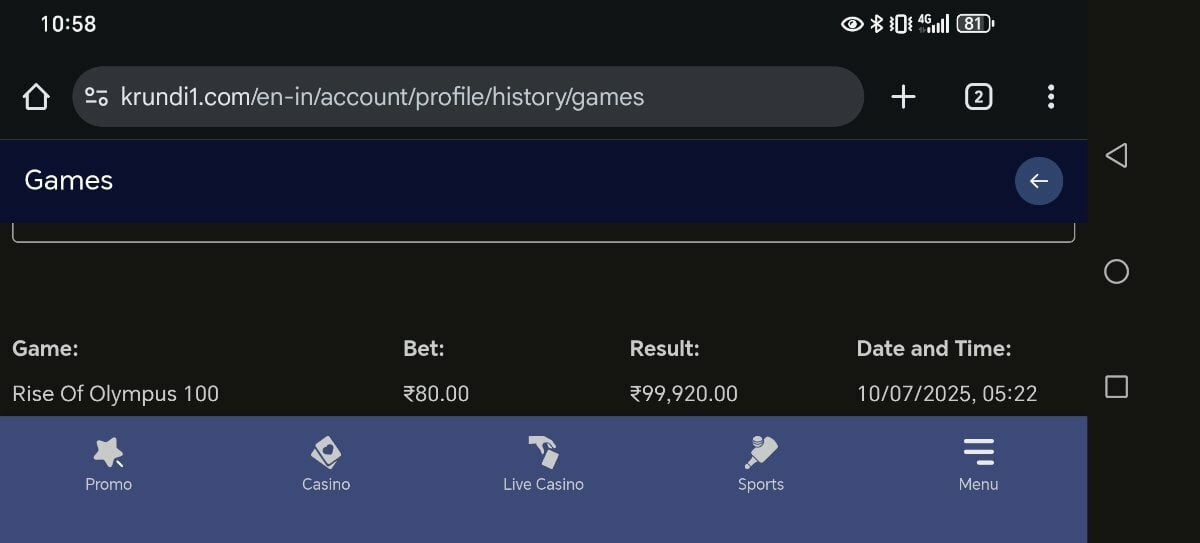This screenshot has width=1200, height=543.
Task: Select the Games page header title
Action: [68, 181]
